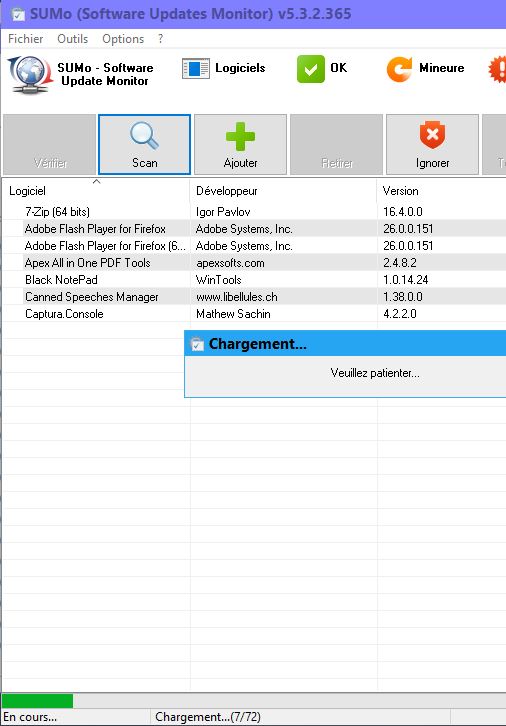
Task: Click the En cours... status text
Action: tap(30, 717)
